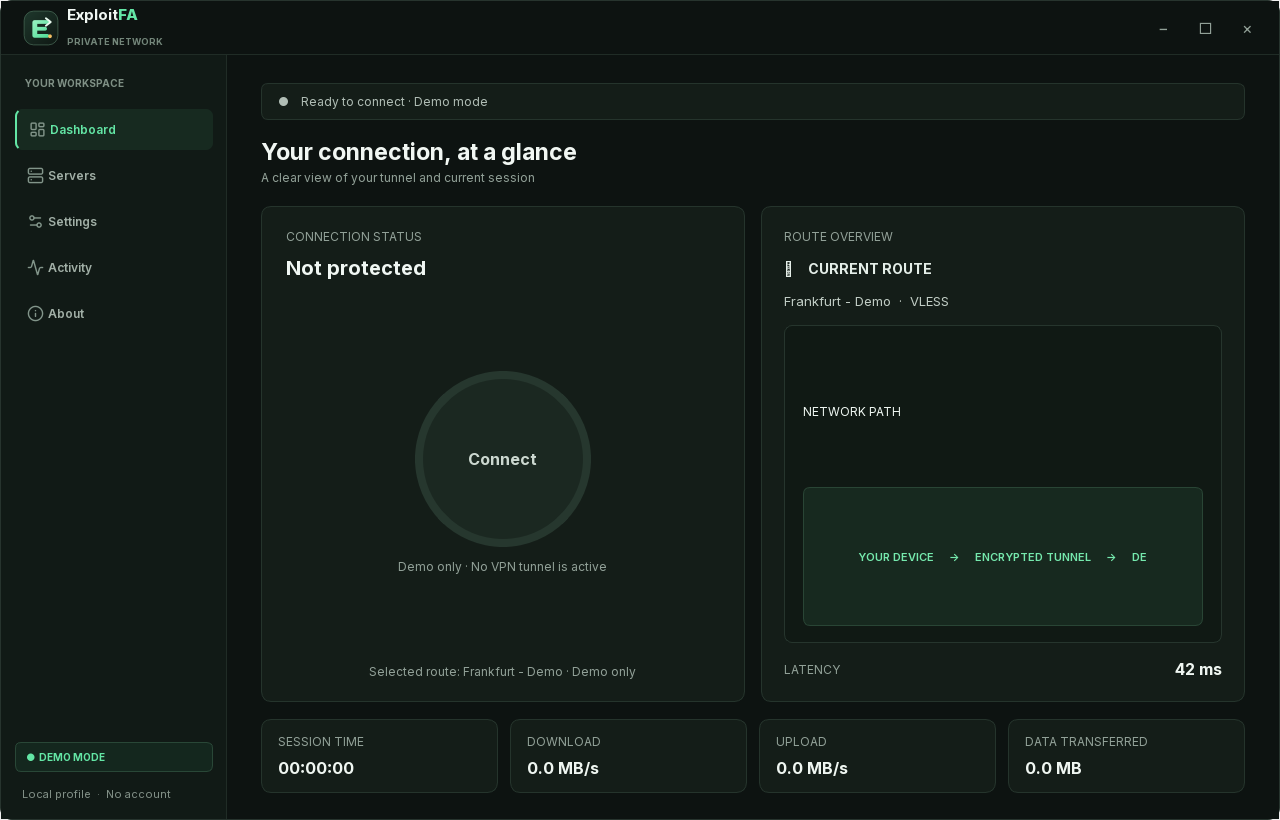Click the arrow after YOUR DEVICE
The height and width of the screenshot is (820, 1280).
(x=954, y=557)
